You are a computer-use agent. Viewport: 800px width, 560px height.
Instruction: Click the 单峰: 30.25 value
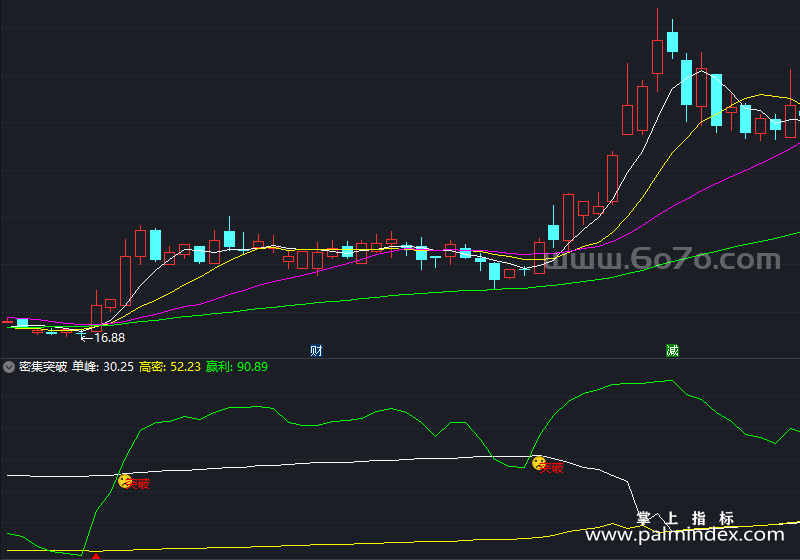[x=103, y=367]
